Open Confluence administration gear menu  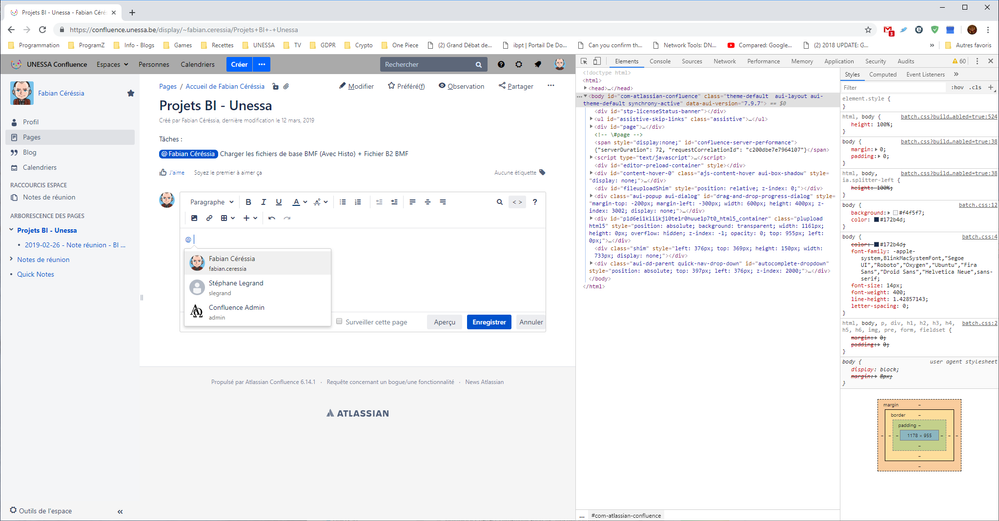click(x=519, y=64)
